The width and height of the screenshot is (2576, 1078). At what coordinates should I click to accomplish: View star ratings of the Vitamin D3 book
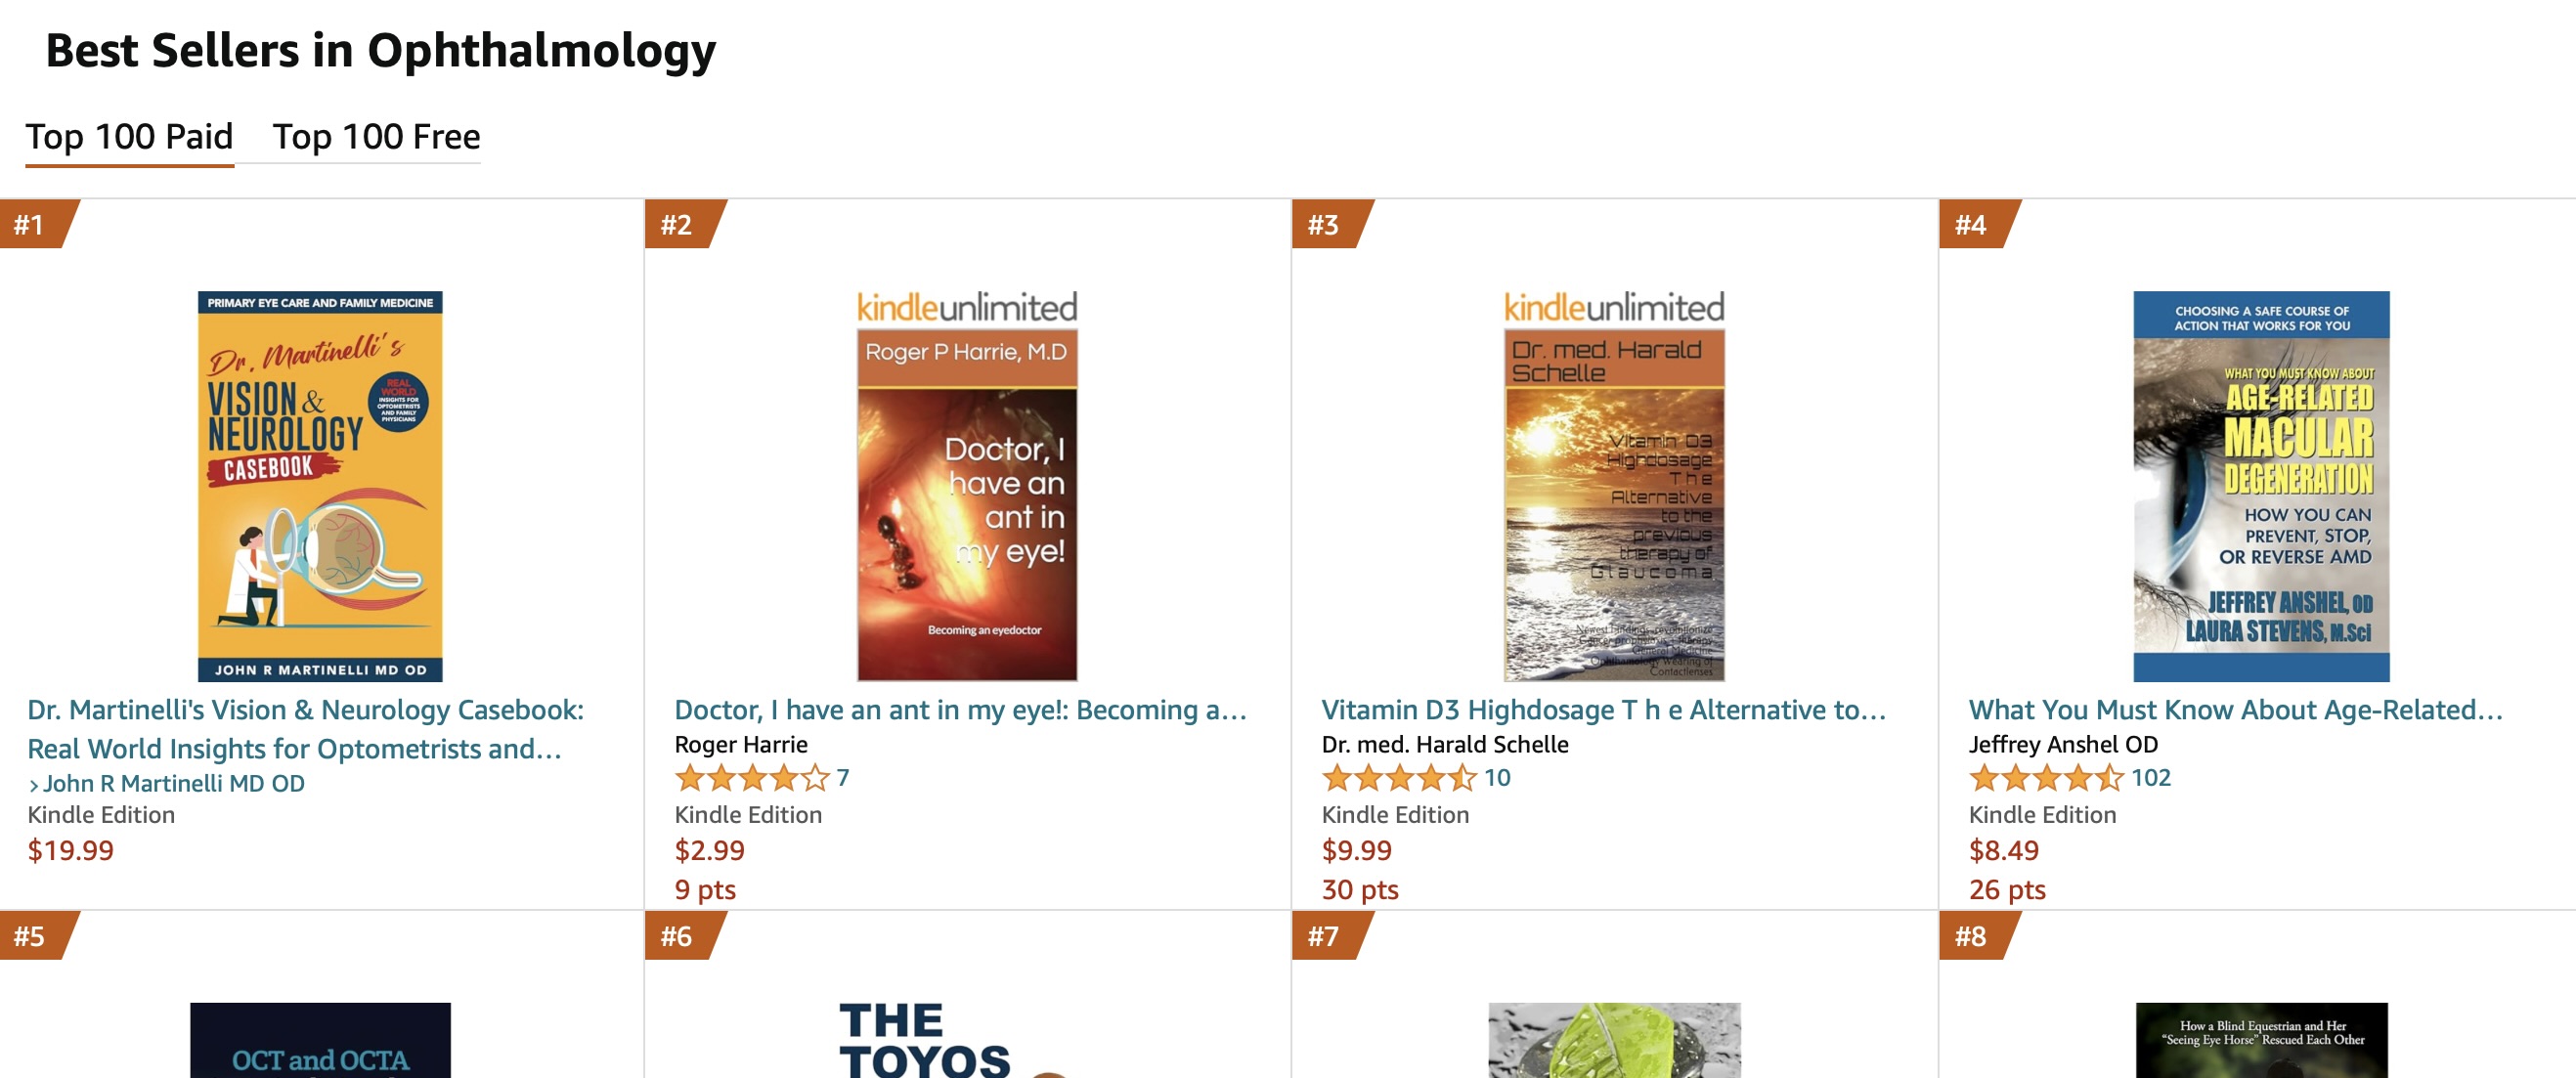(1399, 777)
